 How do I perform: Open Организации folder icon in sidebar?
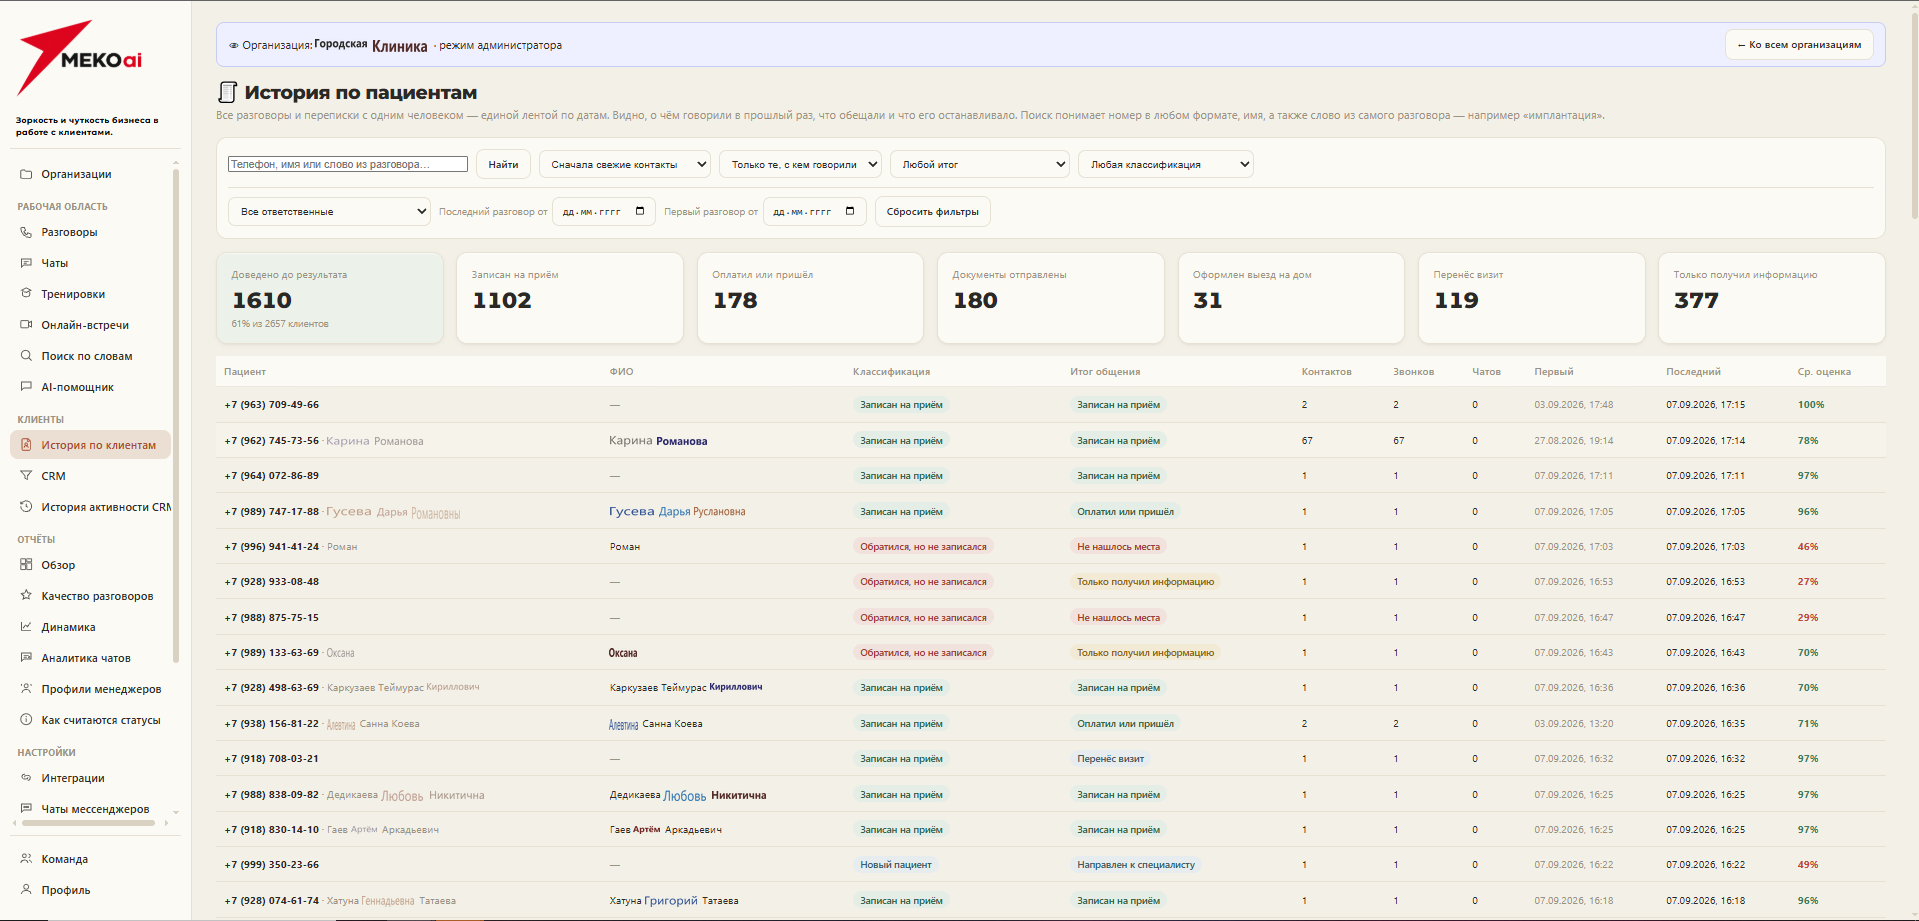click(x=26, y=174)
